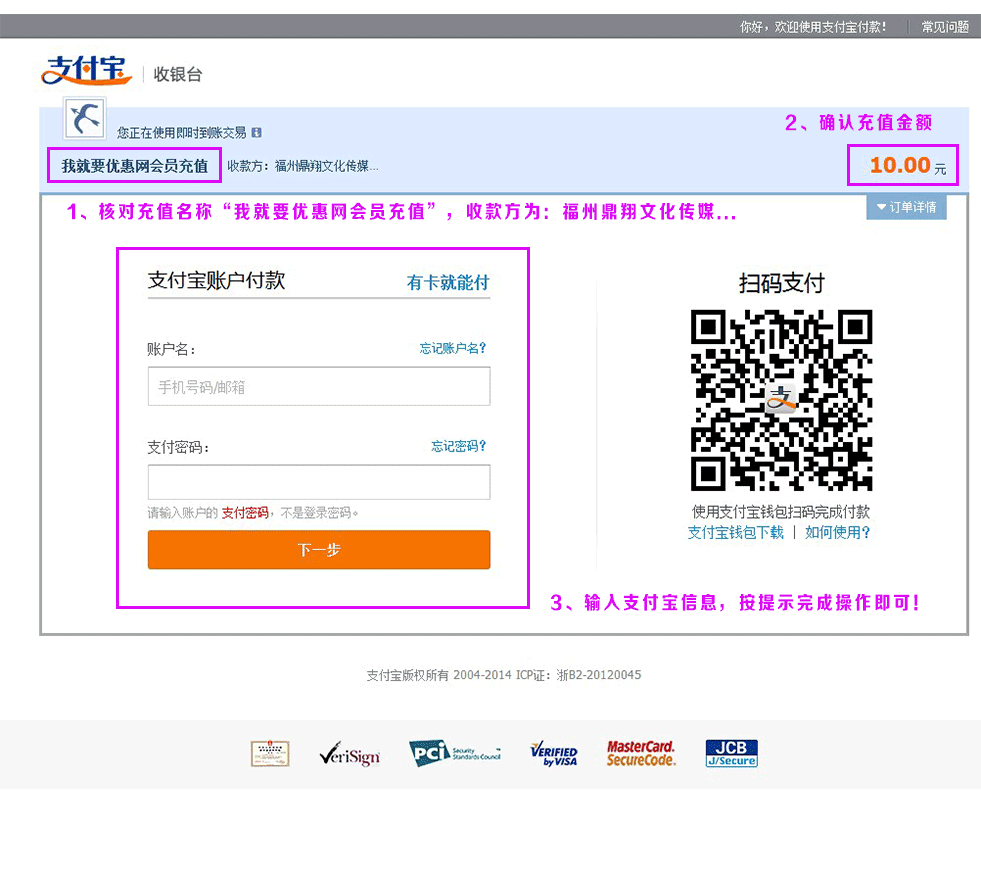
Task: Click the VeriSign logo
Action: [350, 754]
